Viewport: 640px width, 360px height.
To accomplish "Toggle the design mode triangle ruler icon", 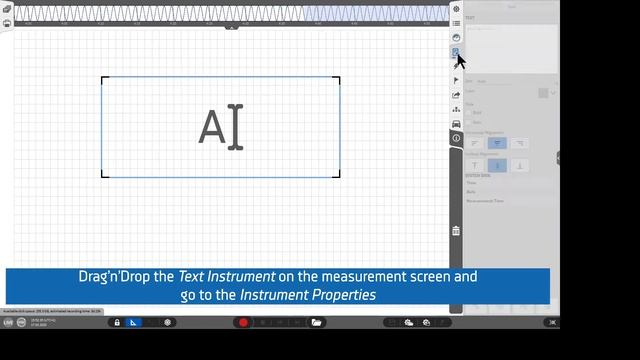I will (133, 322).
